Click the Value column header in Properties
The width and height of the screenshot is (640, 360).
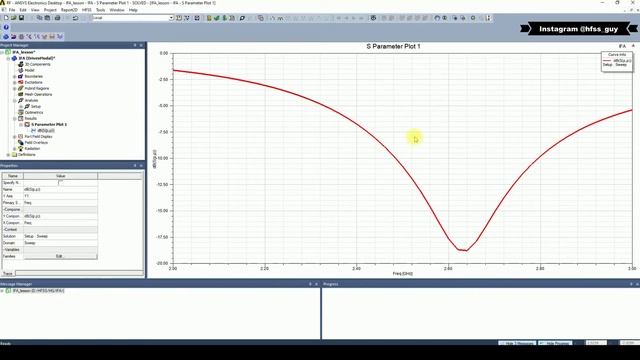(x=60, y=176)
